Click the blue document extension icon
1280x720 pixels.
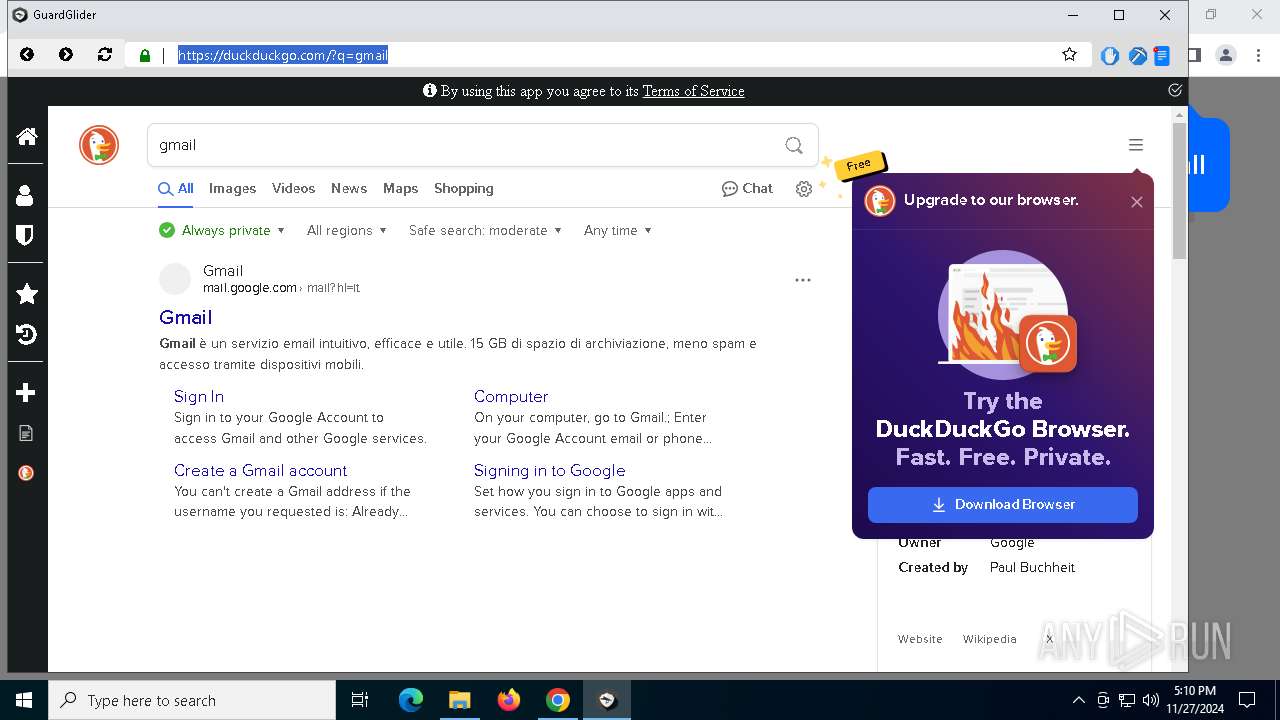pos(1161,56)
